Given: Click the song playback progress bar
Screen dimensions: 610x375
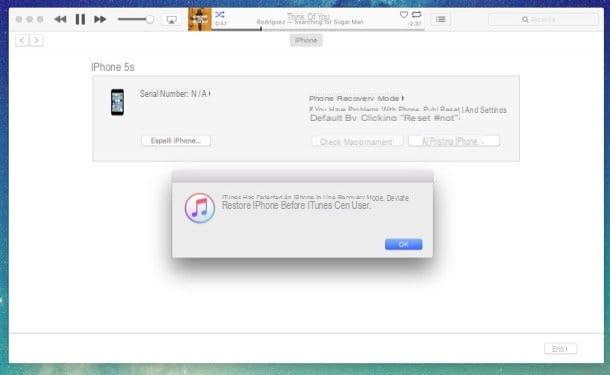Looking at the screenshot, I should coord(318,29).
